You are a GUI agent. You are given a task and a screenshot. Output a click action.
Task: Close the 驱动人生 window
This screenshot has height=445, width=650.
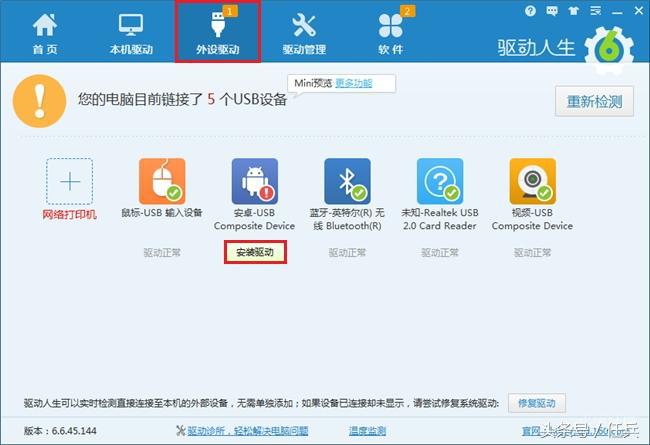point(639,11)
